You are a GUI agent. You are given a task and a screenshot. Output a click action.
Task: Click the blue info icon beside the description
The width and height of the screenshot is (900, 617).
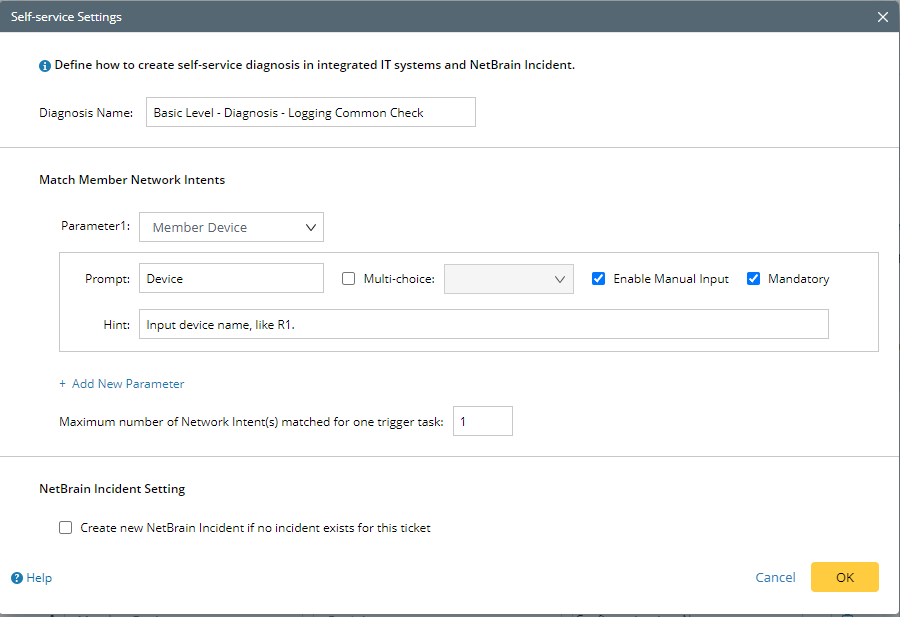(x=45, y=66)
